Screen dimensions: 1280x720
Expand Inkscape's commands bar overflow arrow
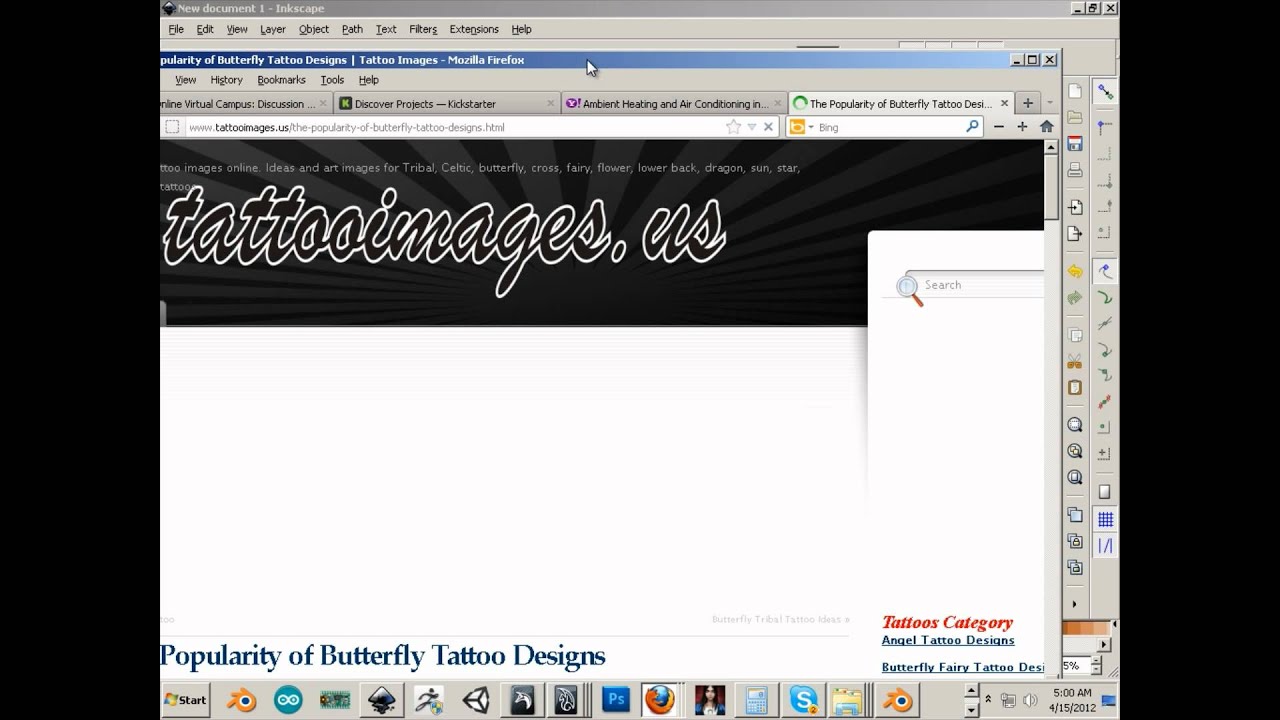click(1075, 604)
